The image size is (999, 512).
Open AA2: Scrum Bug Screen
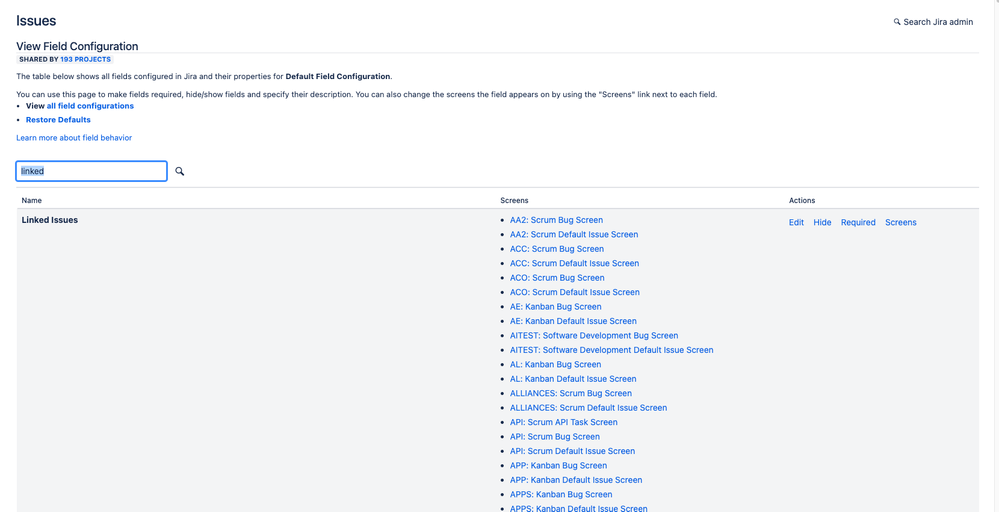[x=556, y=220]
